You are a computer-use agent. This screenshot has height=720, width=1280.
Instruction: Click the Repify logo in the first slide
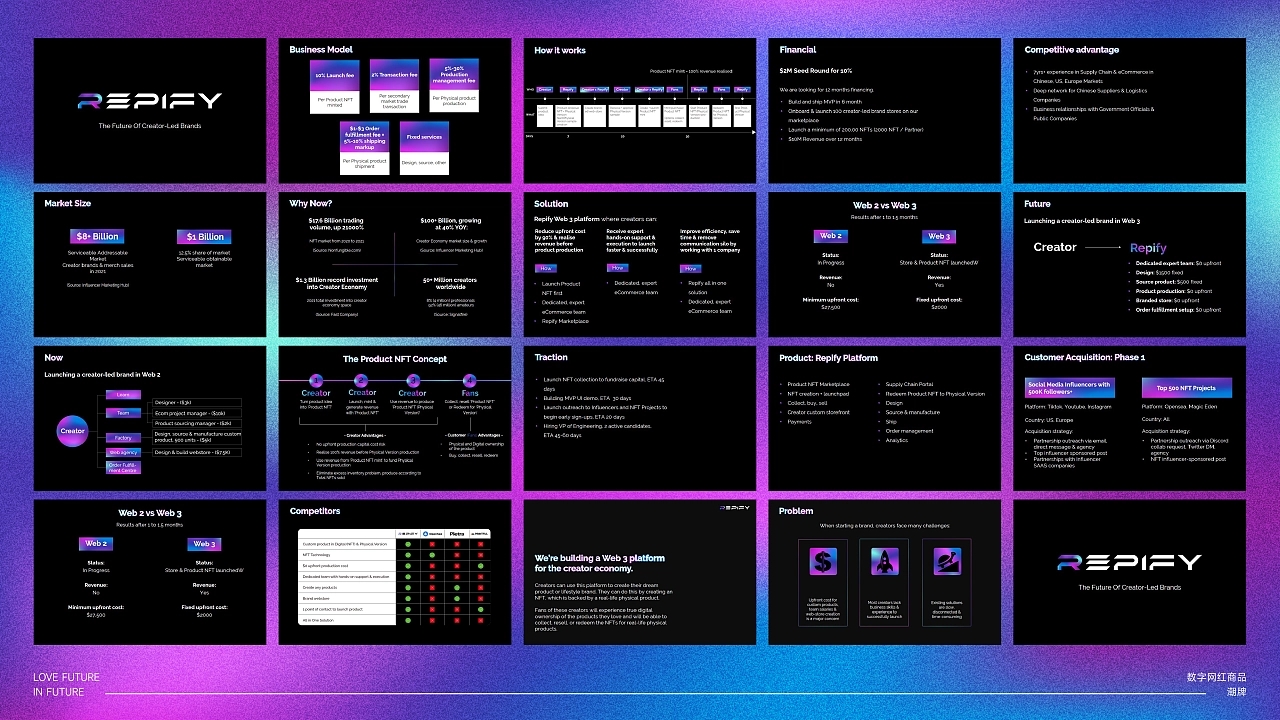coord(150,101)
